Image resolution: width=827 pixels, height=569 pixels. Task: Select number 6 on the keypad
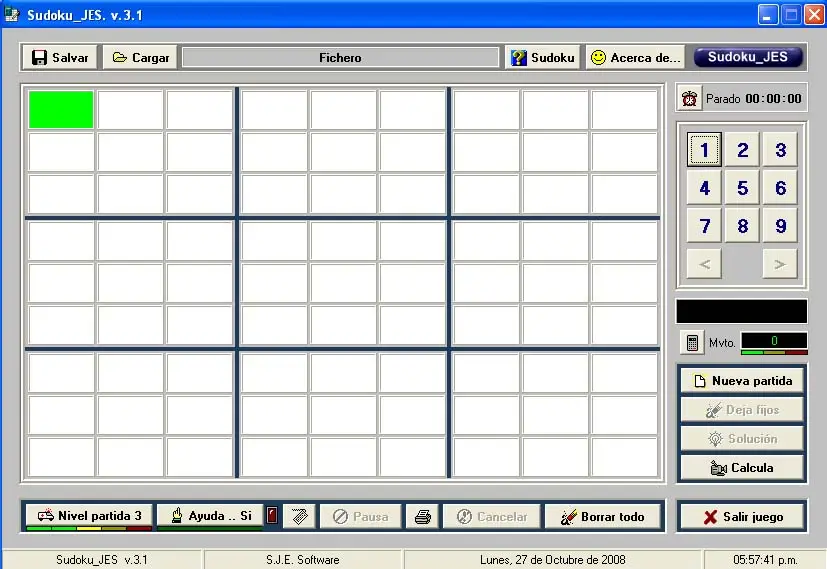tap(780, 188)
